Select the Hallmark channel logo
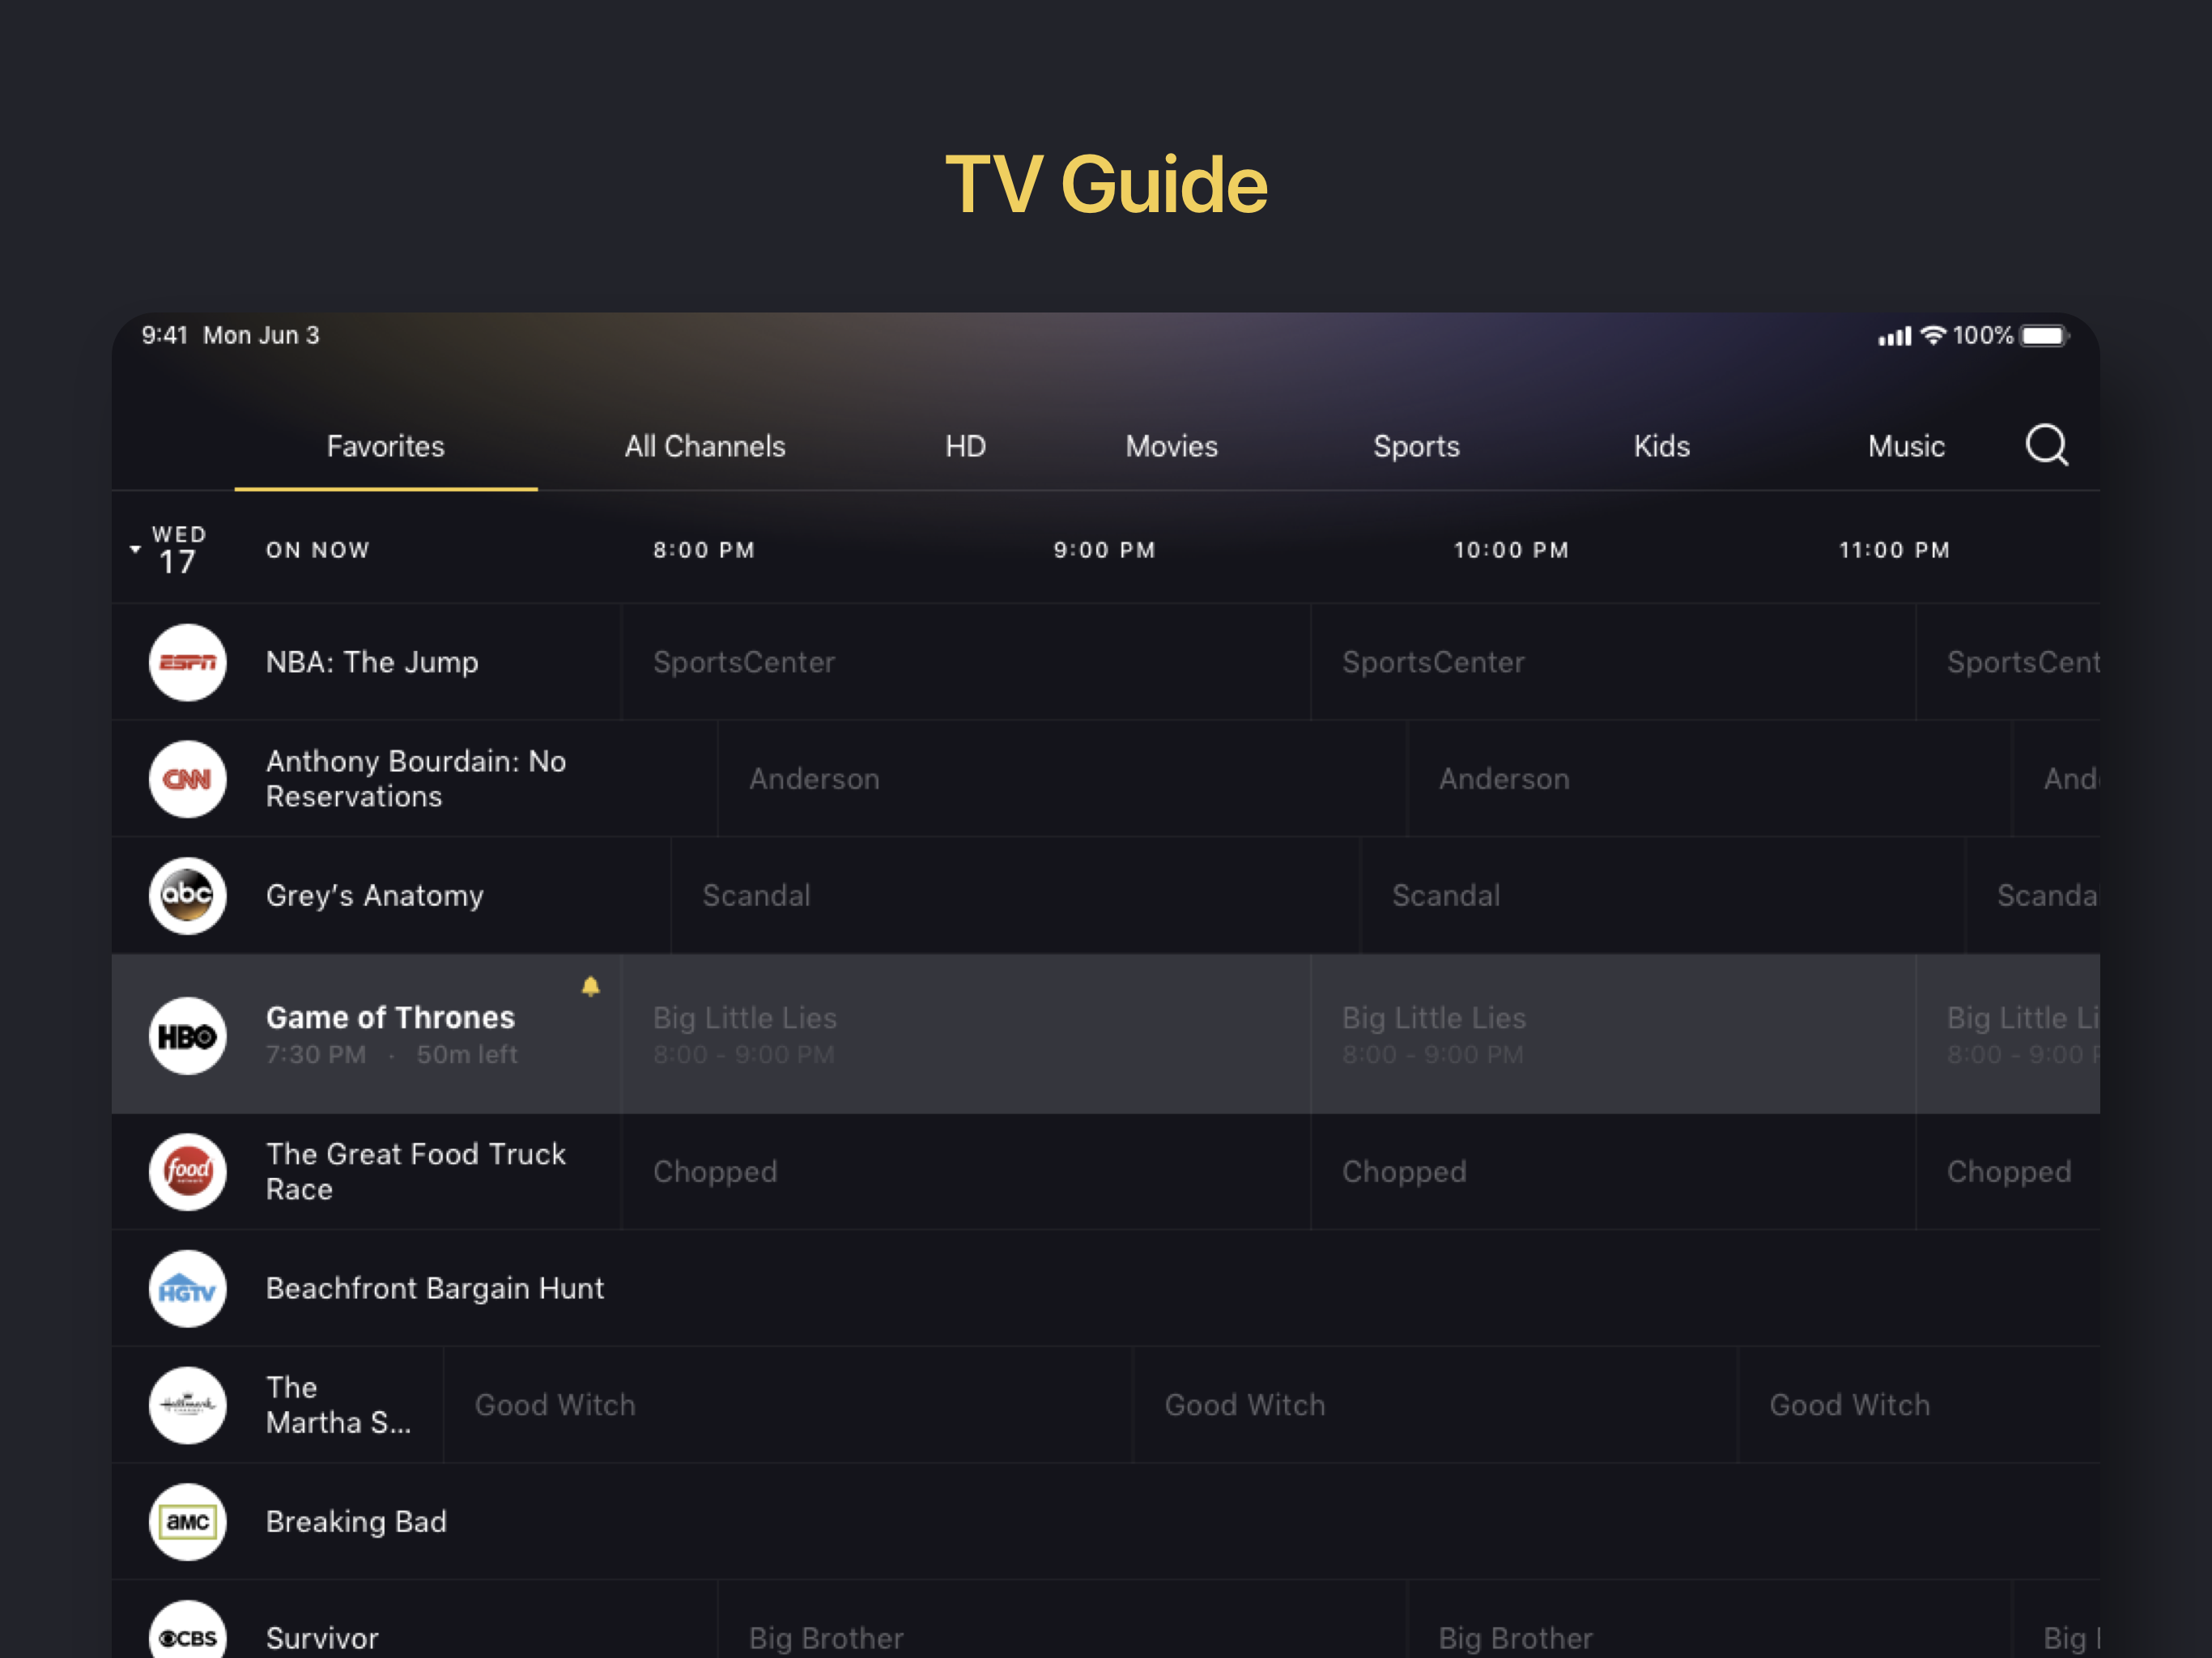This screenshot has width=2212, height=1658. (x=187, y=1405)
